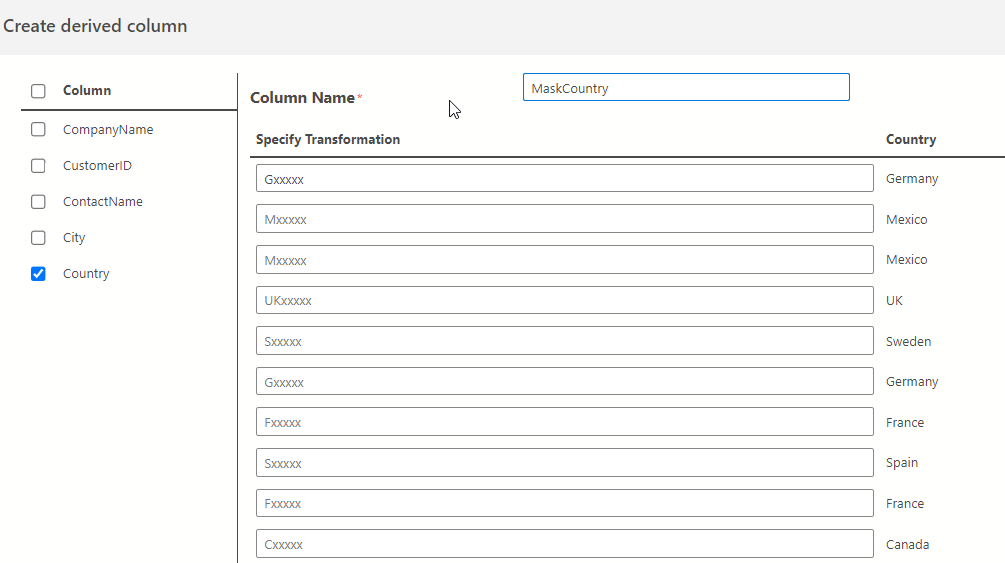Select the first France row transformation field
Image resolution: width=1005 pixels, height=563 pixels.
[x=564, y=422]
